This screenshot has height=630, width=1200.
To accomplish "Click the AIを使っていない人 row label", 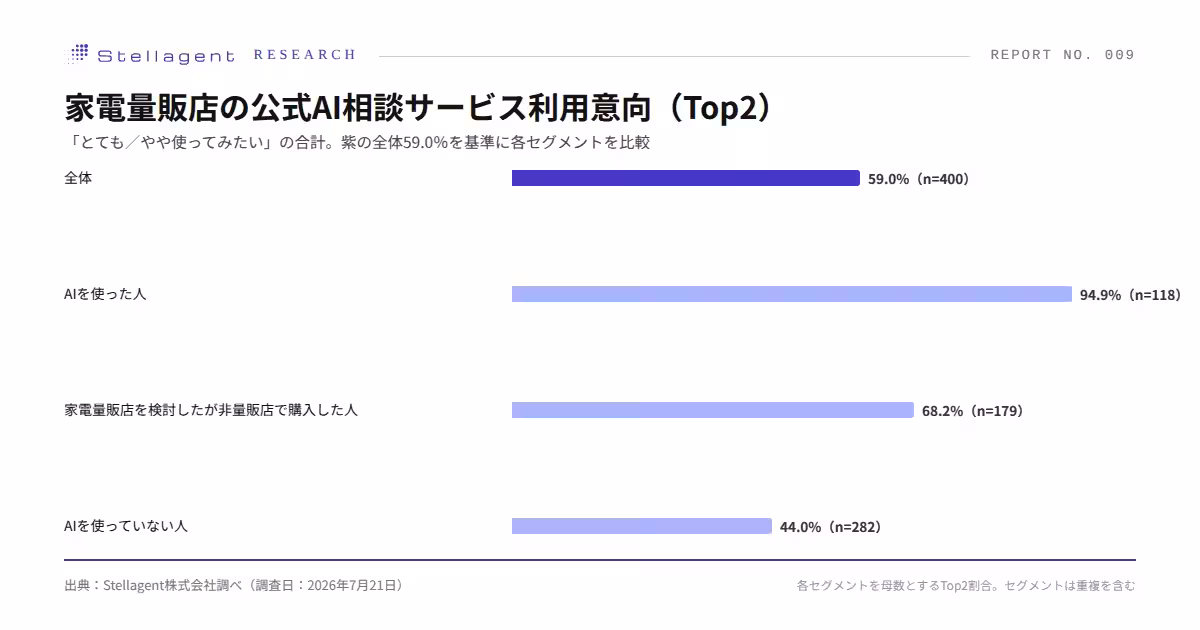I will pos(126,526).
